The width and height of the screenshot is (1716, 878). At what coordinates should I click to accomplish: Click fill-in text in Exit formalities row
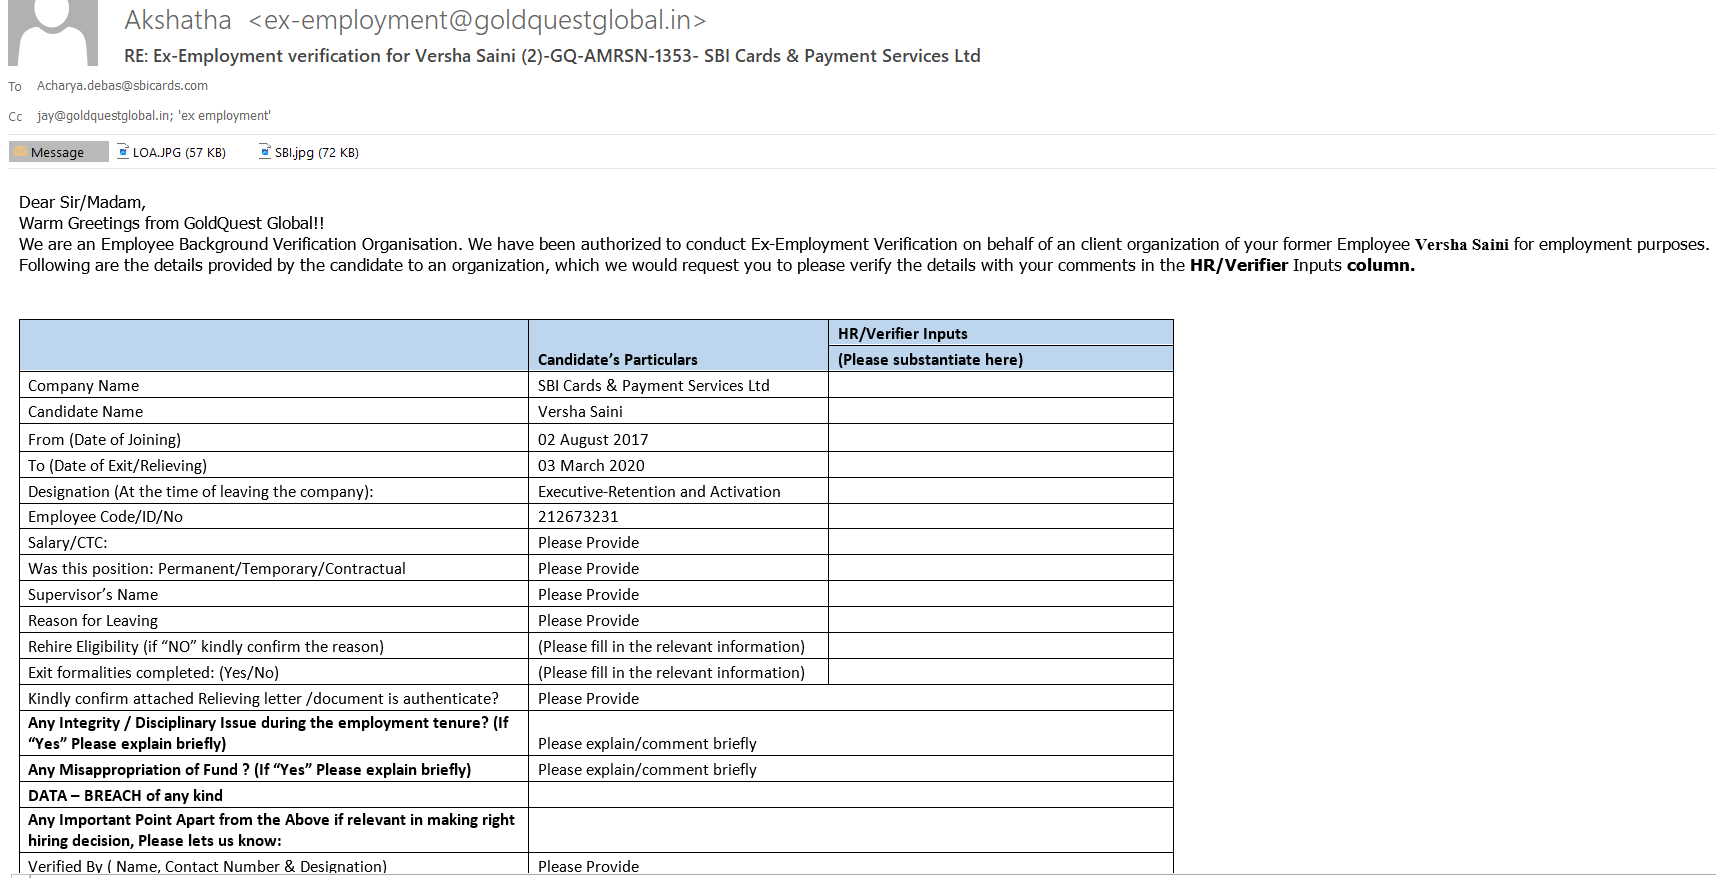click(671, 673)
